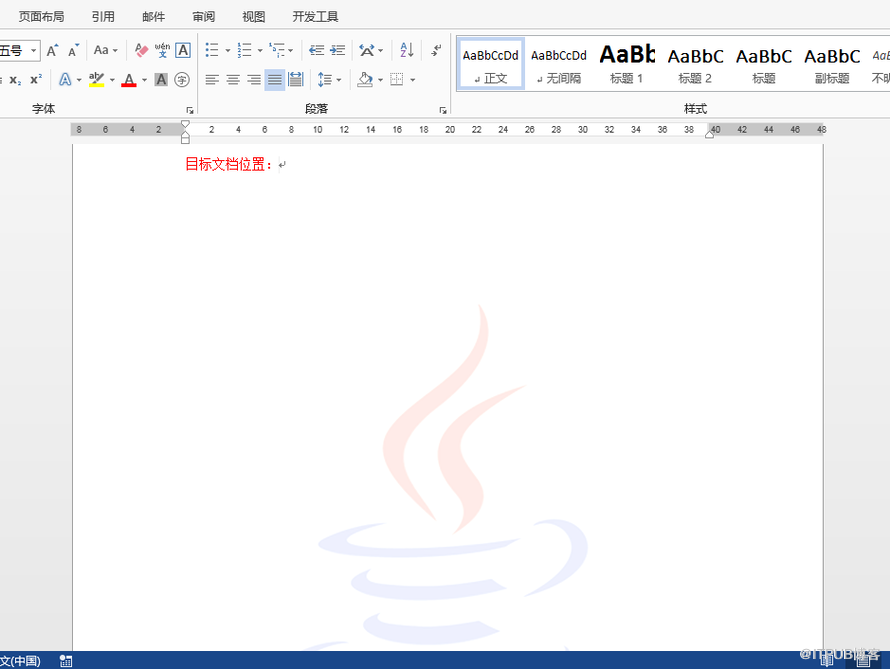Select the 无间隔 style
Image resolution: width=890 pixels, height=669 pixels.
click(x=559, y=64)
